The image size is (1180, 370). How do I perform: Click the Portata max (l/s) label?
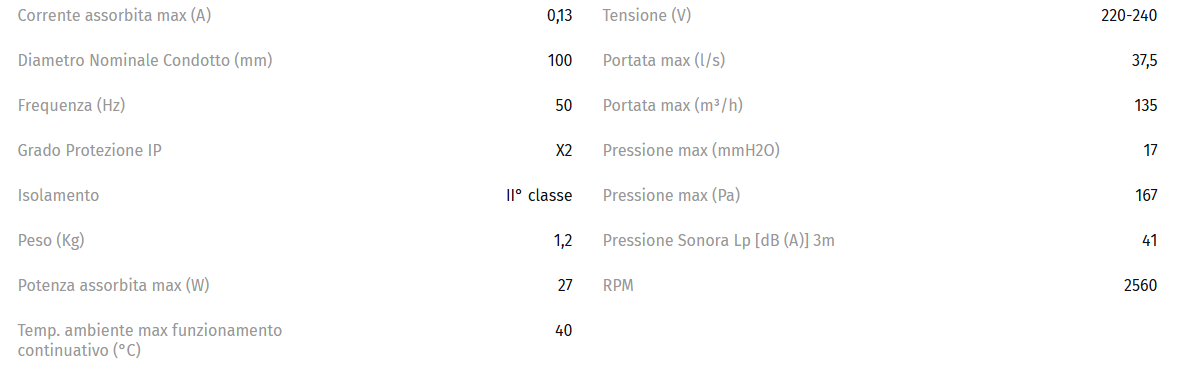(664, 61)
